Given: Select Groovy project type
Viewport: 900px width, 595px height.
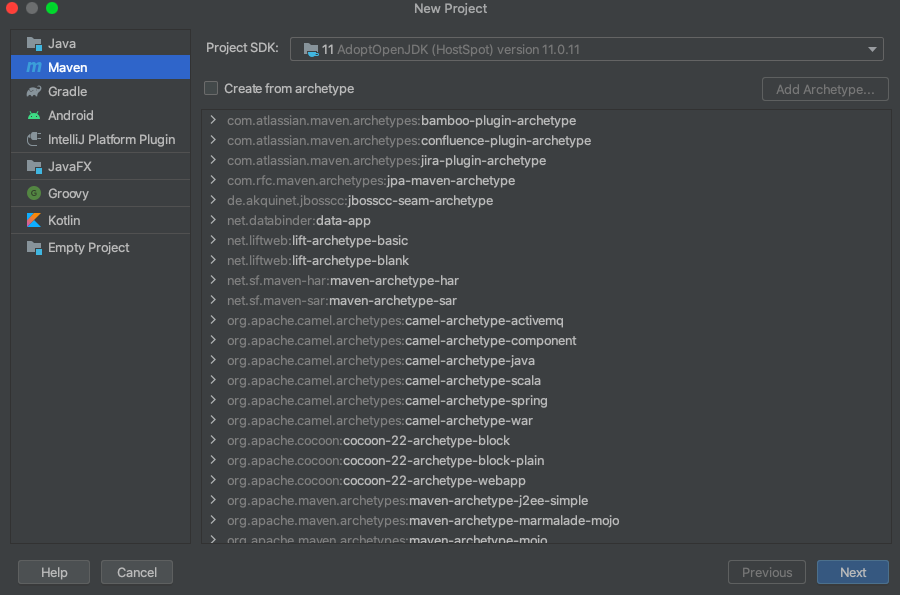Looking at the screenshot, I should click(x=100, y=193).
